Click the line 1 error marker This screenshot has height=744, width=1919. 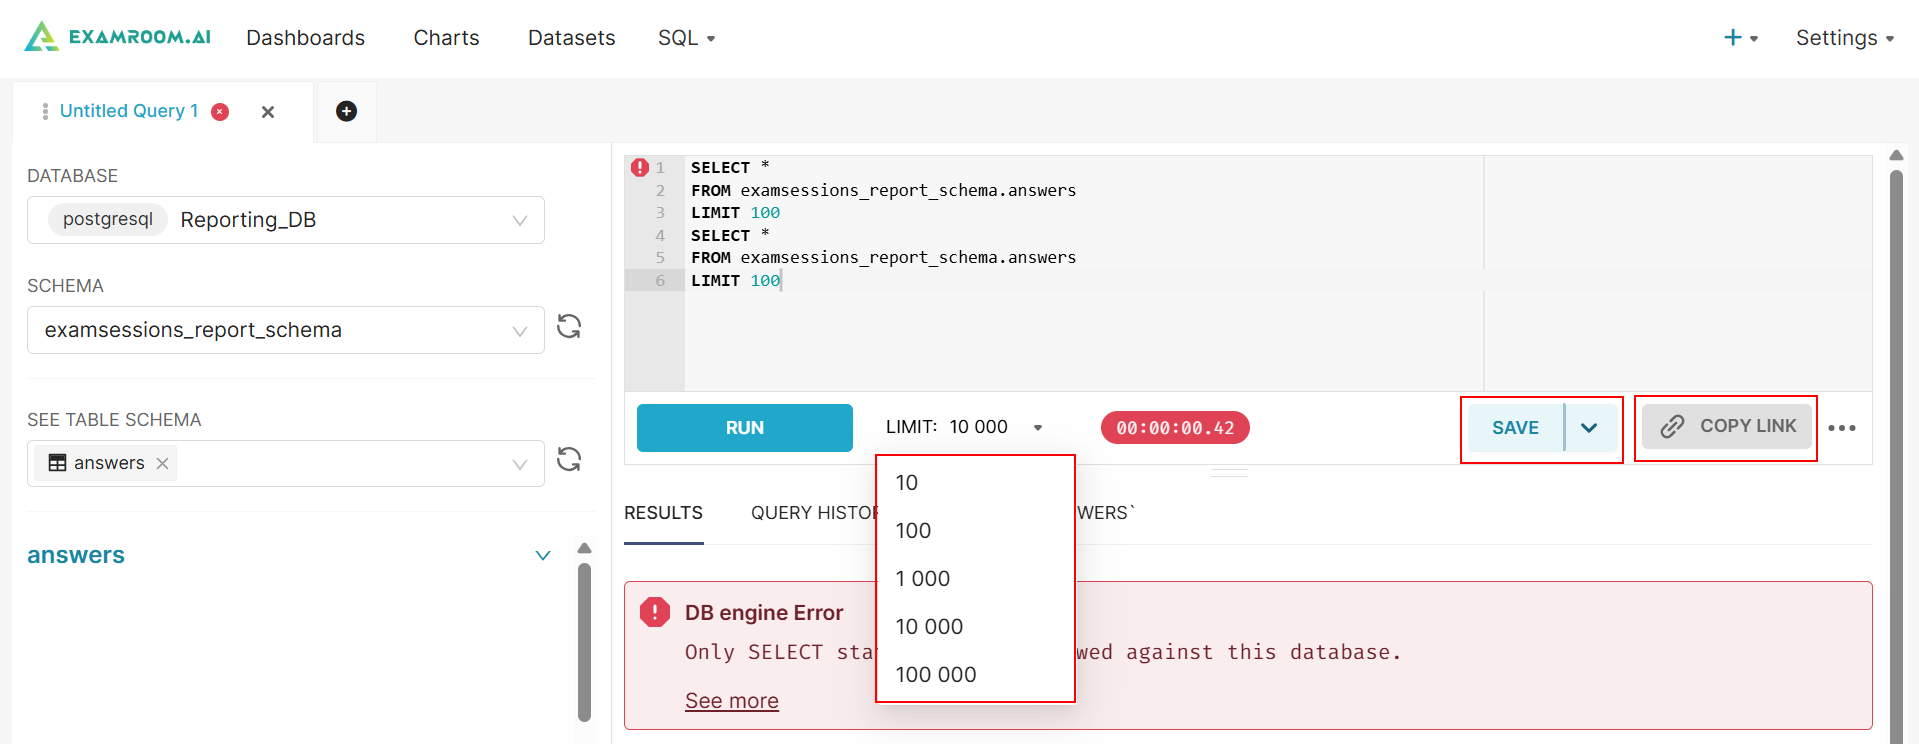[x=640, y=168]
